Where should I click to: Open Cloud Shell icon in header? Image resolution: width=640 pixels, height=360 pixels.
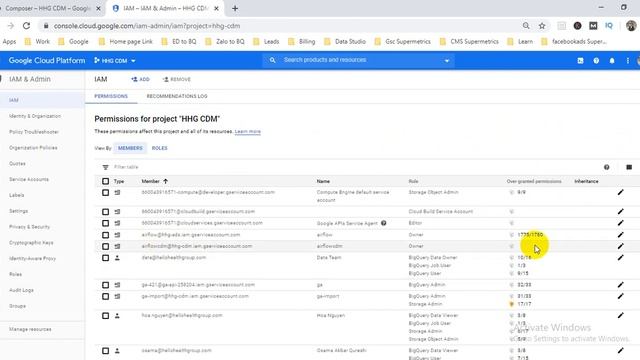(x=580, y=60)
